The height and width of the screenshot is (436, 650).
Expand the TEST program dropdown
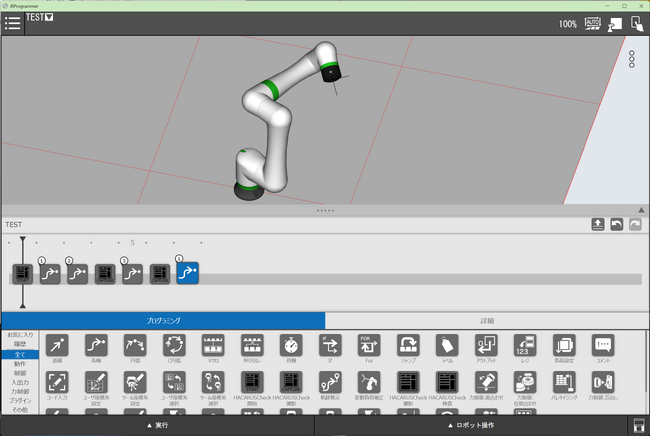pos(49,17)
